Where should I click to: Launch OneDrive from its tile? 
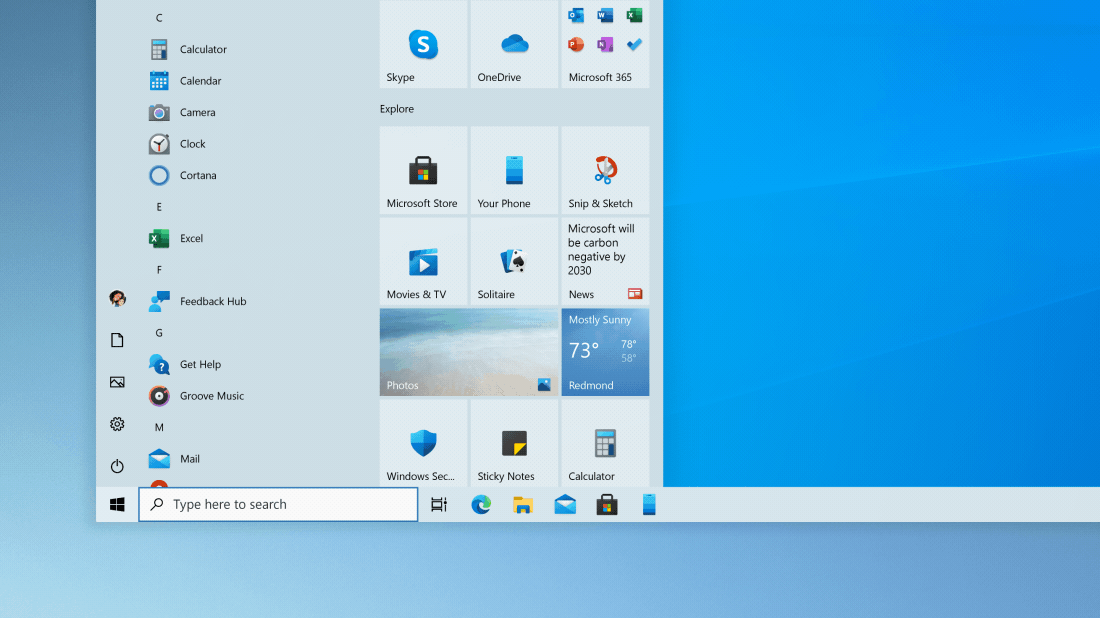pos(513,44)
